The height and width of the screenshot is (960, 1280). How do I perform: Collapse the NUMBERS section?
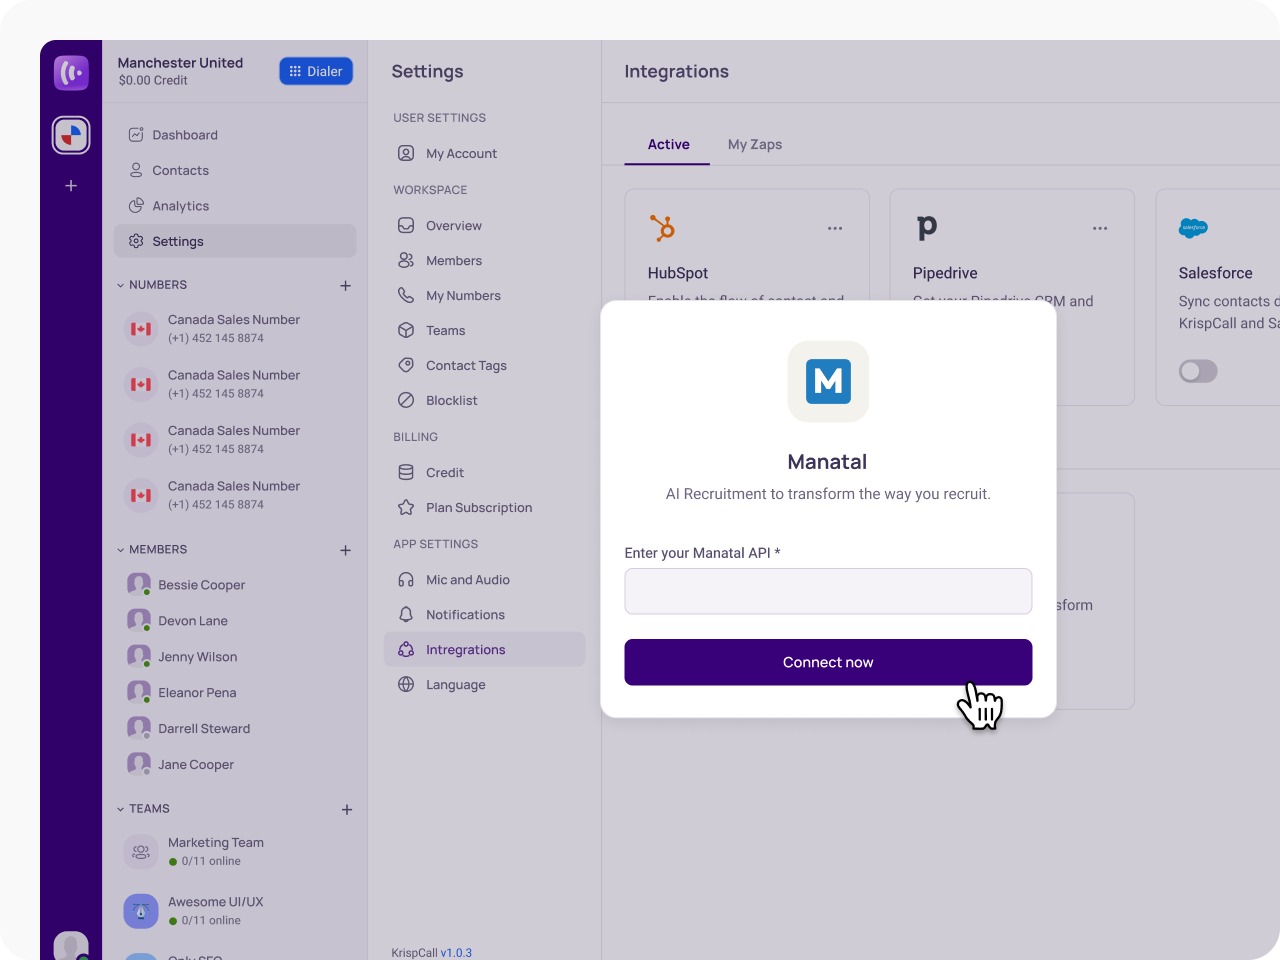pyautogui.click(x=121, y=285)
